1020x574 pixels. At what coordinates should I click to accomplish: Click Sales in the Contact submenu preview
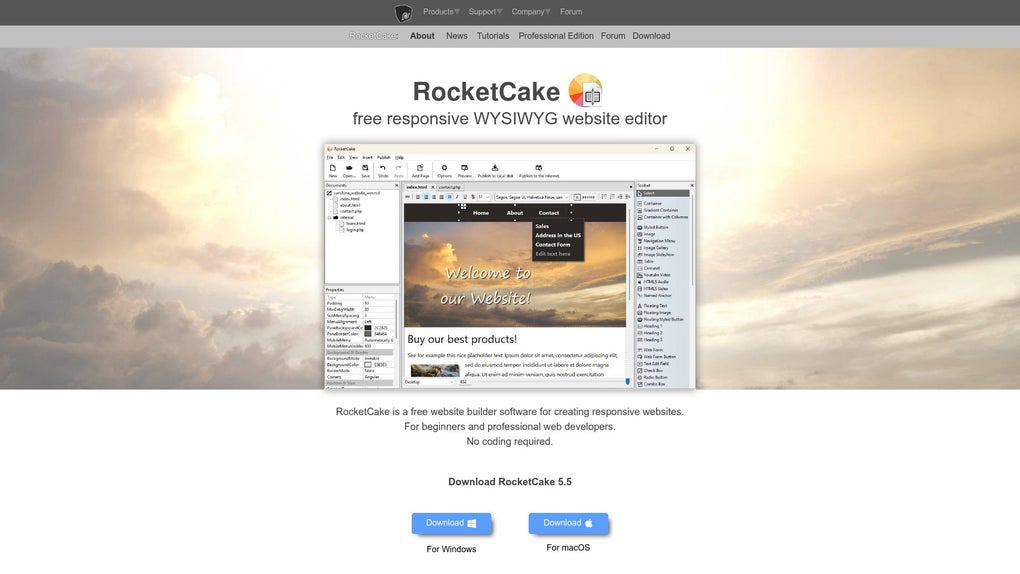click(x=542, y=226)
